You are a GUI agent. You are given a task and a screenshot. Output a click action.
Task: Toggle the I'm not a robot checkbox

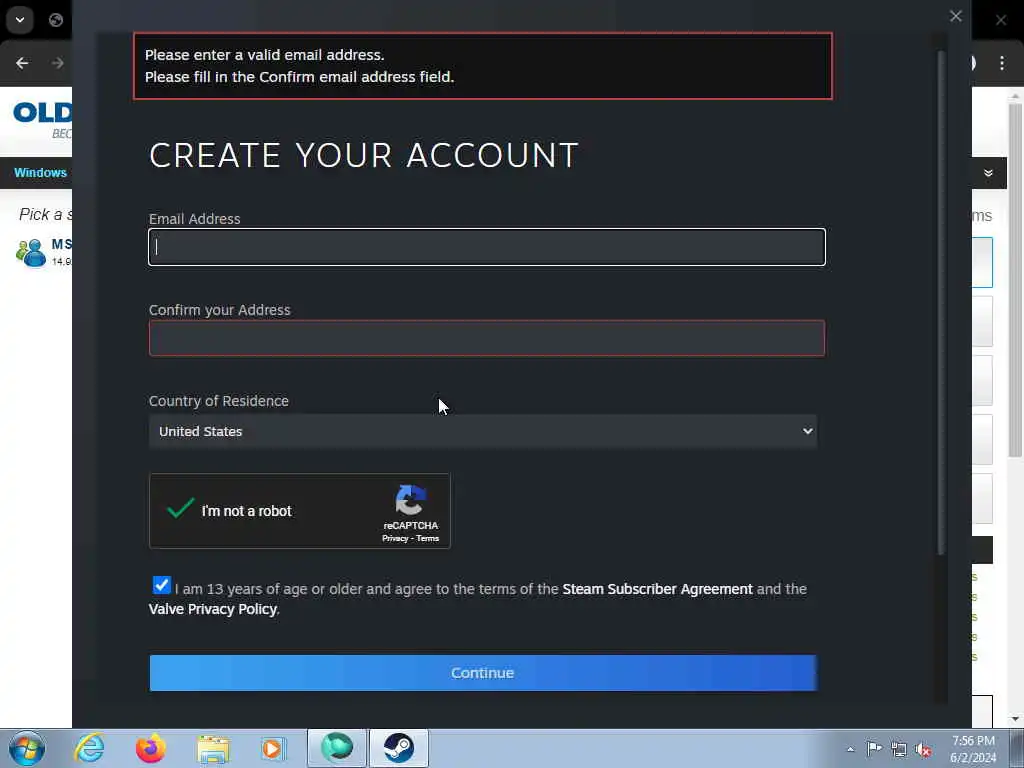click(180, 509)
